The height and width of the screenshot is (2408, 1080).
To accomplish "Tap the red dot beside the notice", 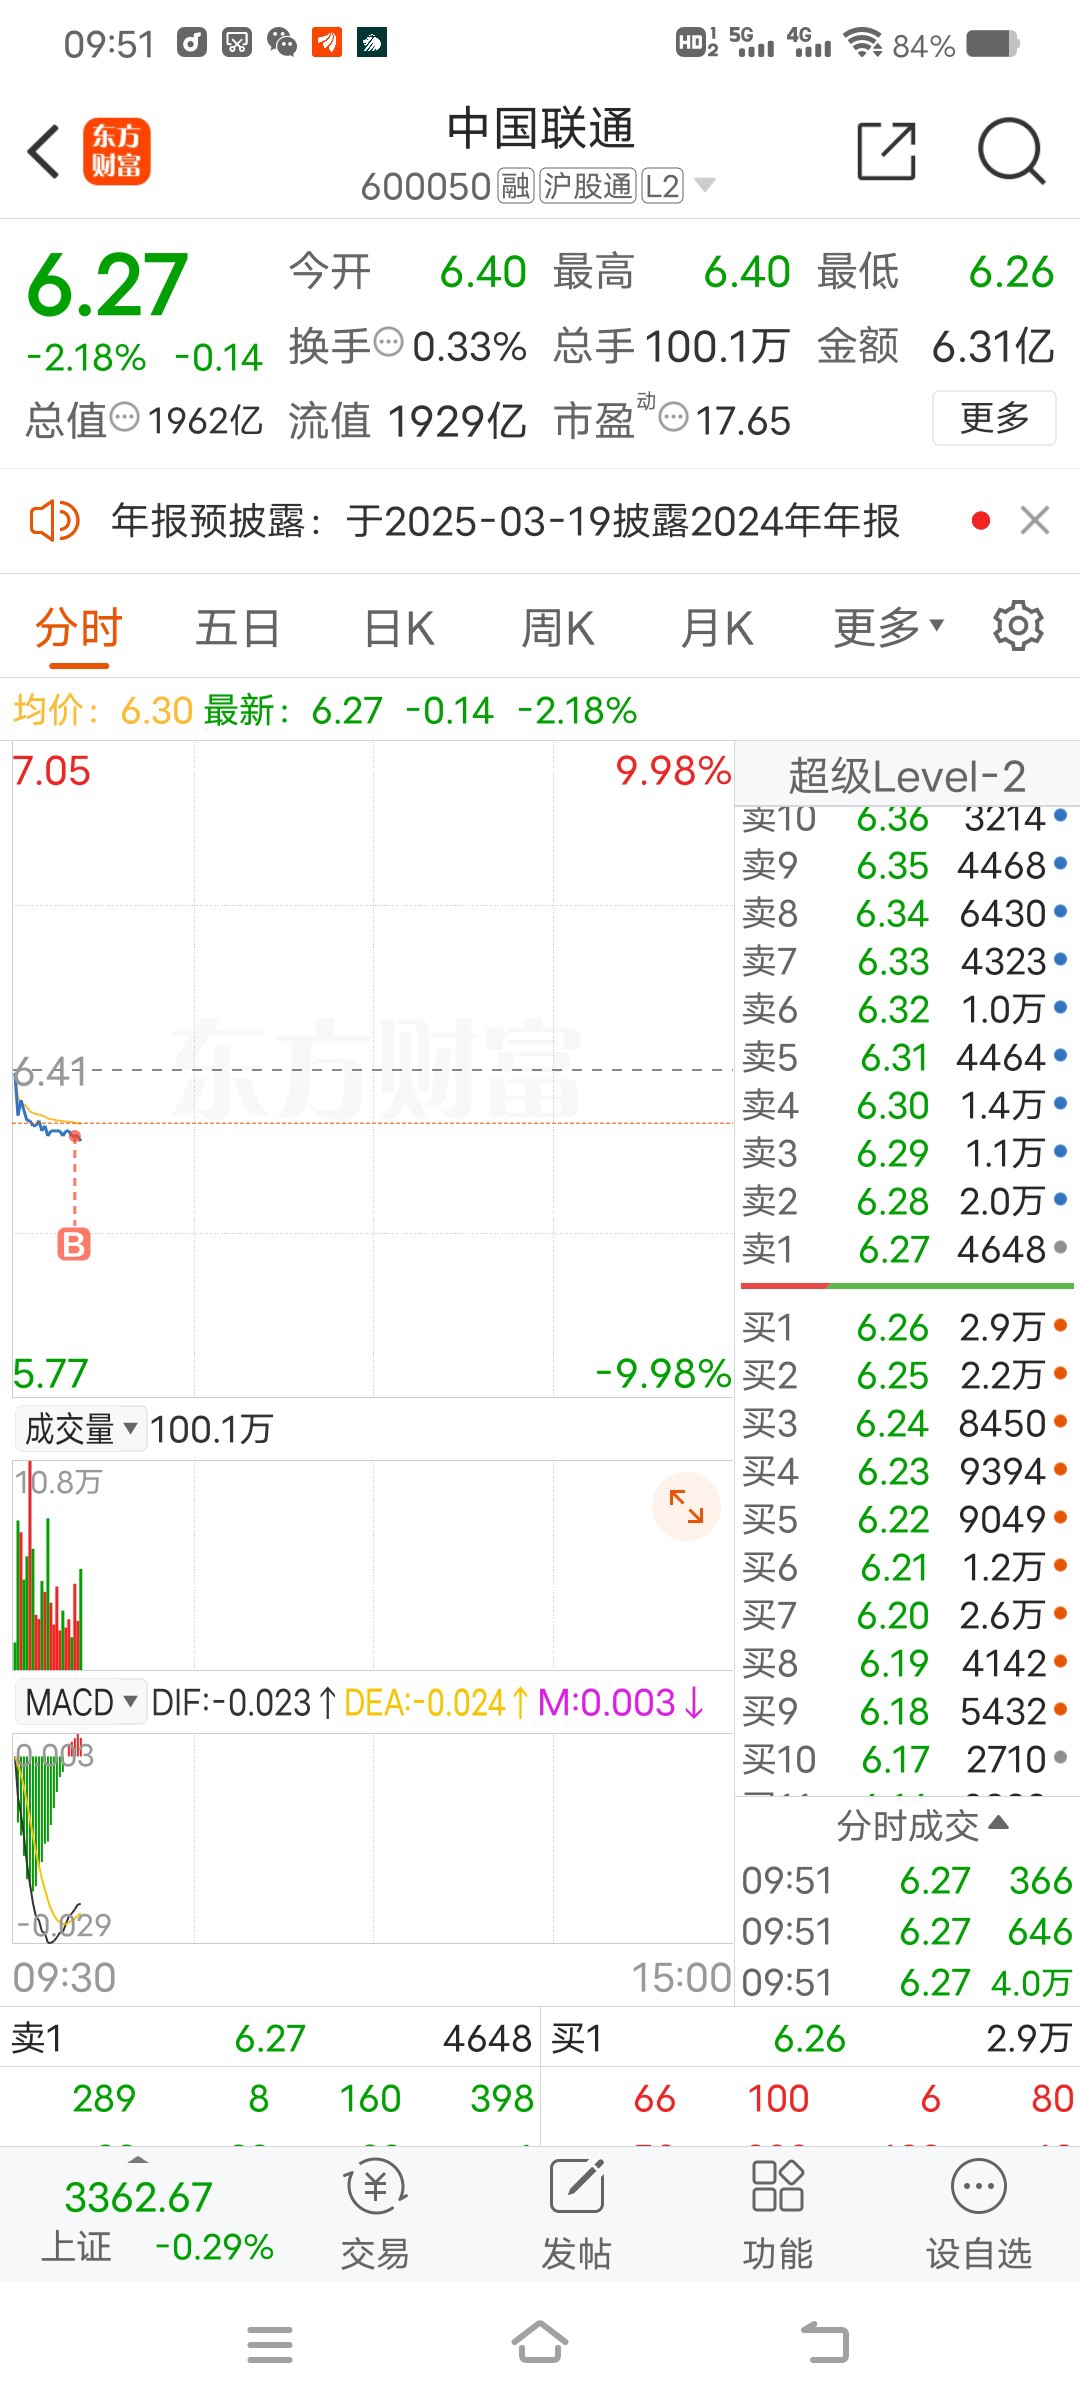I will coord(981,520).
